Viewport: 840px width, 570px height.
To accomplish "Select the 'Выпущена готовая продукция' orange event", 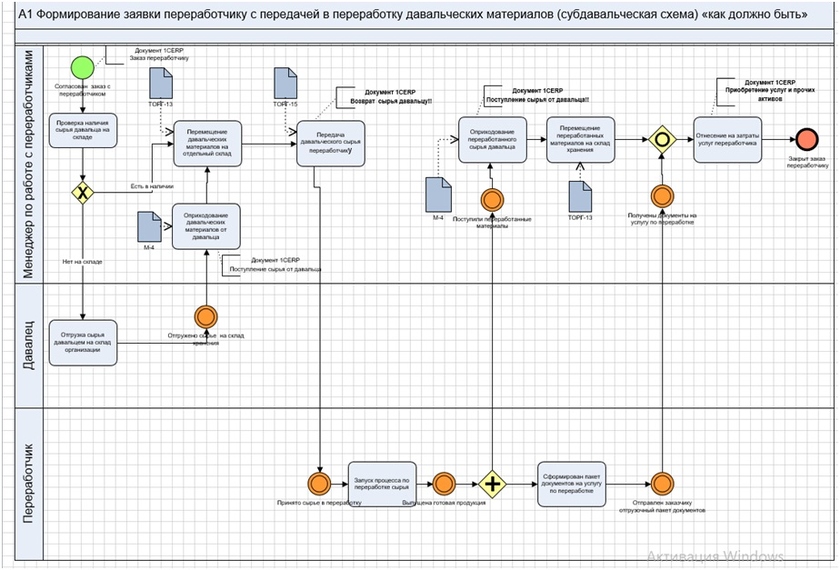I will (x=443, y=483).
